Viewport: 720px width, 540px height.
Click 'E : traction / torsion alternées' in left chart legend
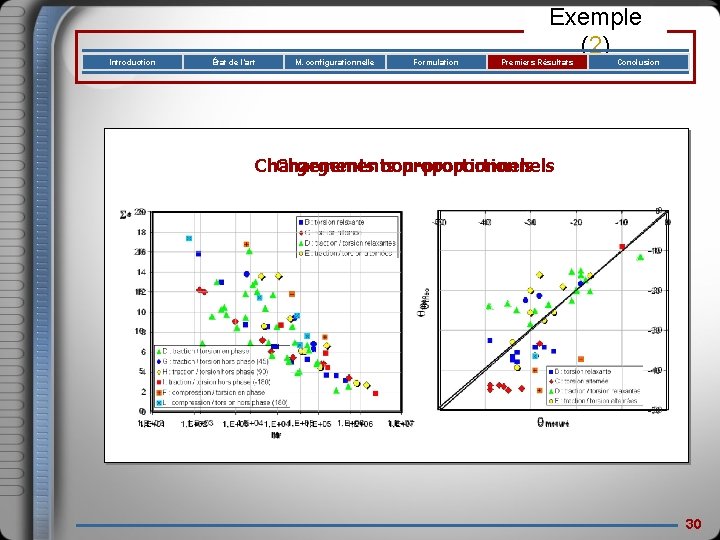[346, 253]
